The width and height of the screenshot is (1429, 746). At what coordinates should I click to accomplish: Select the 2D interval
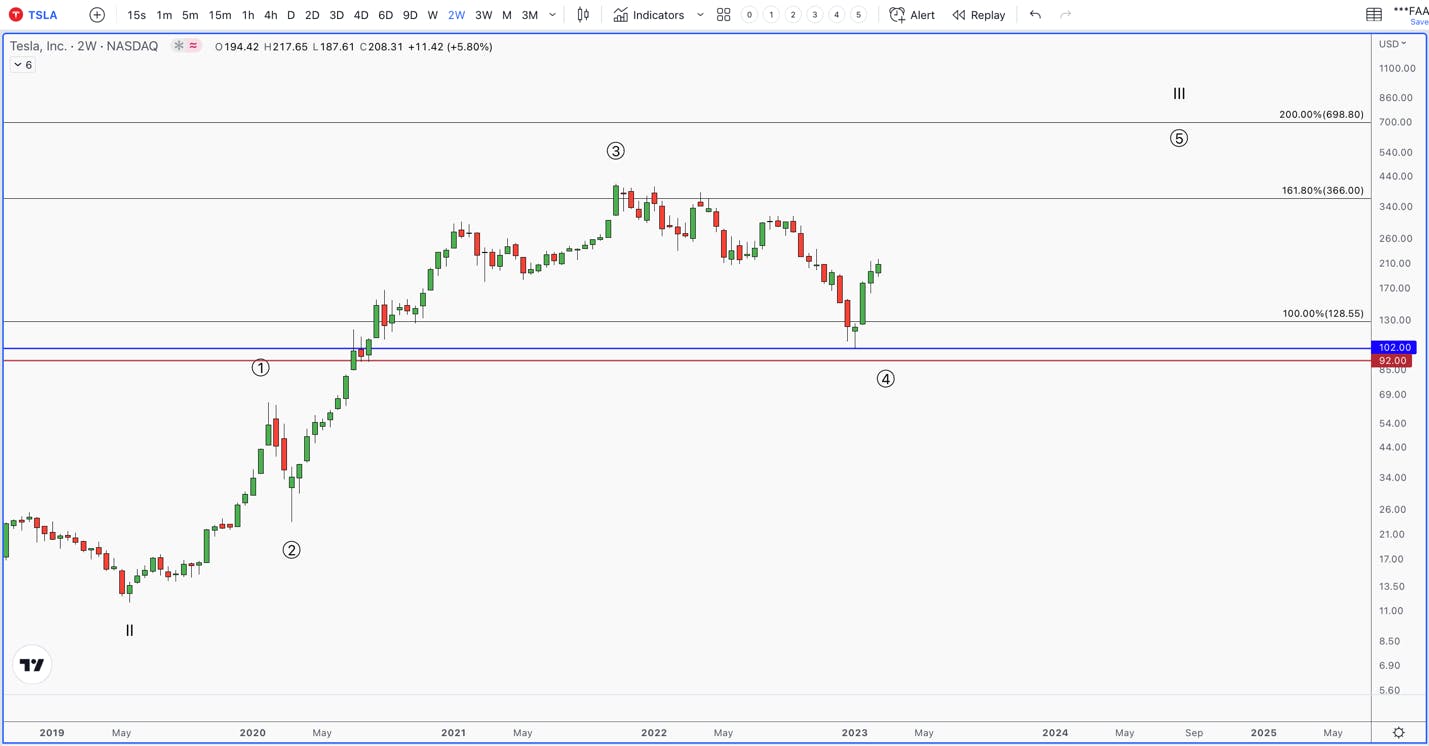312,15
